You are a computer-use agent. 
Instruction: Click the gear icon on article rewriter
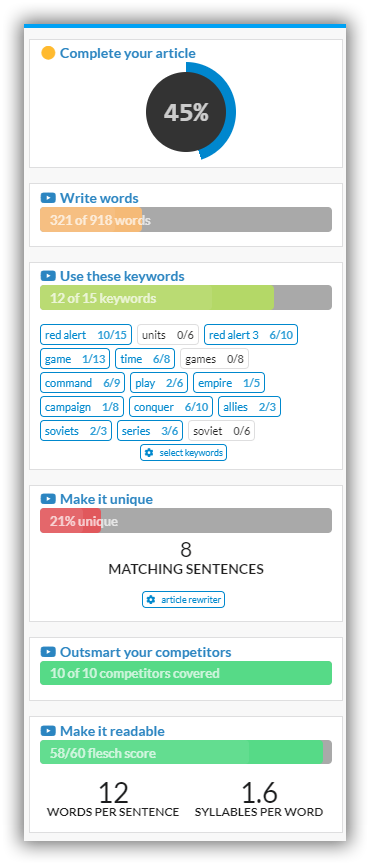[x=151, y=600]
